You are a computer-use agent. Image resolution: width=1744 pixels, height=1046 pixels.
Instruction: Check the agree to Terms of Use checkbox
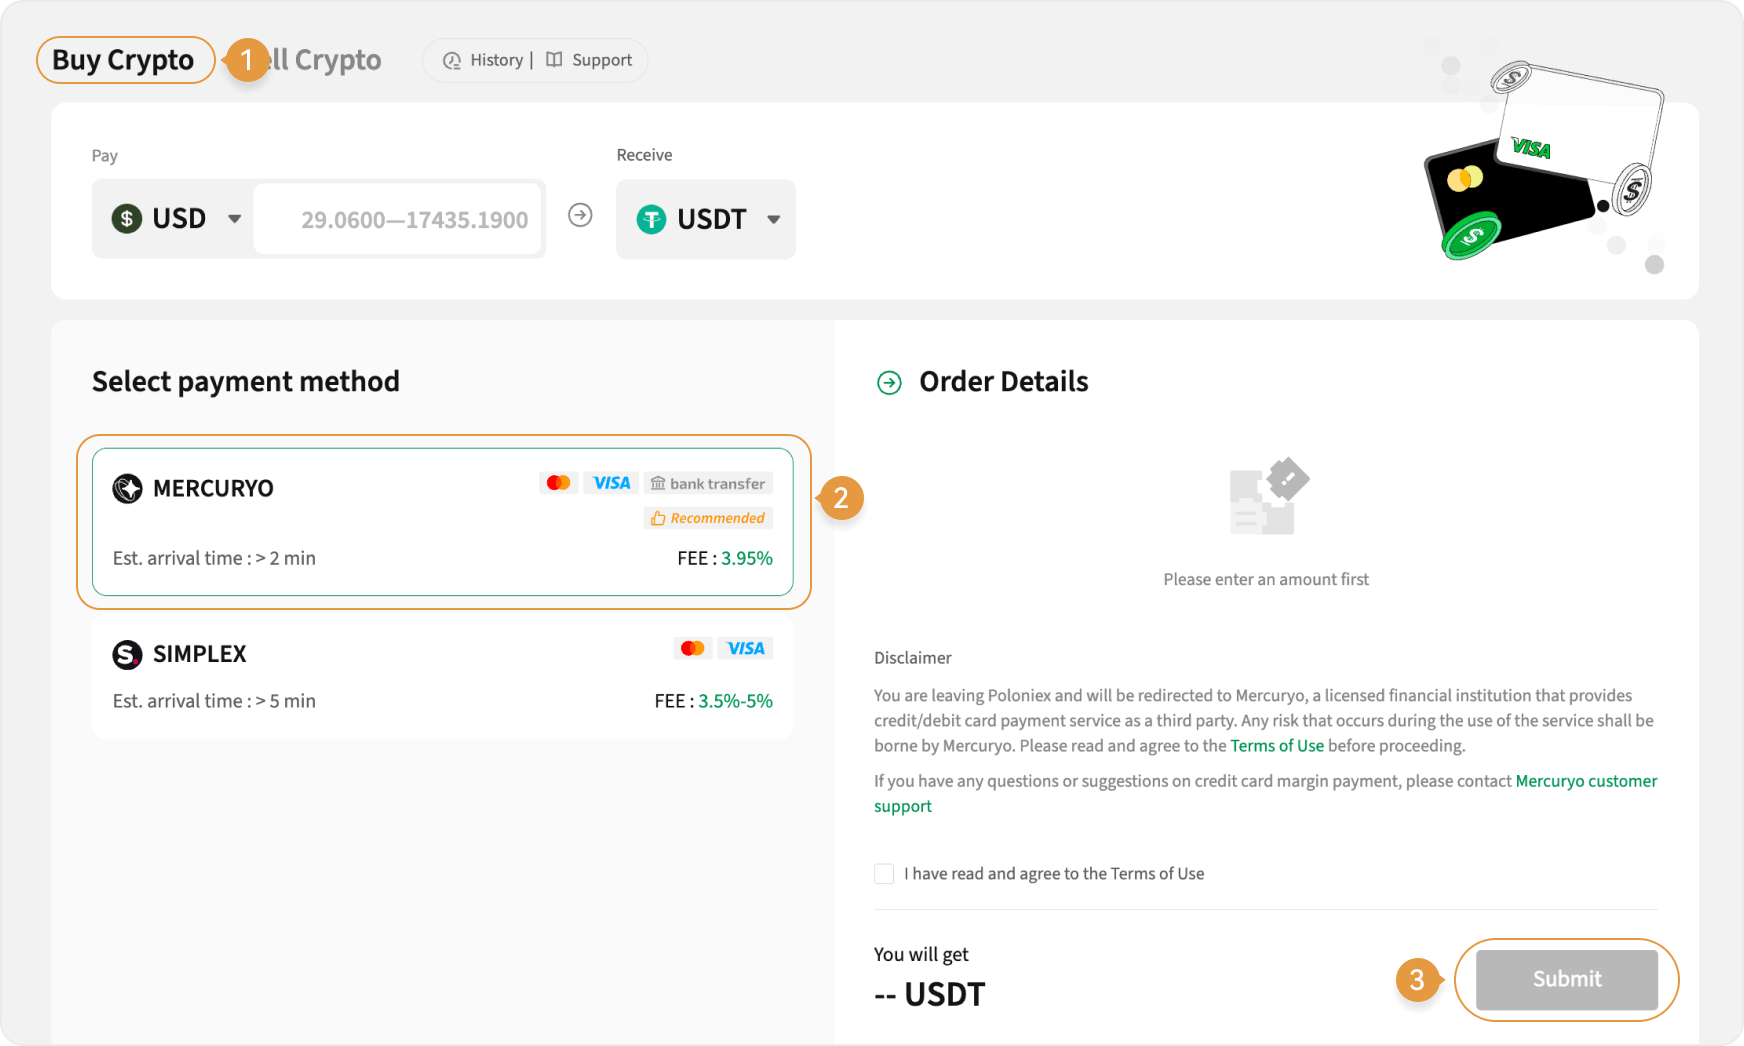tap(884, 874)
